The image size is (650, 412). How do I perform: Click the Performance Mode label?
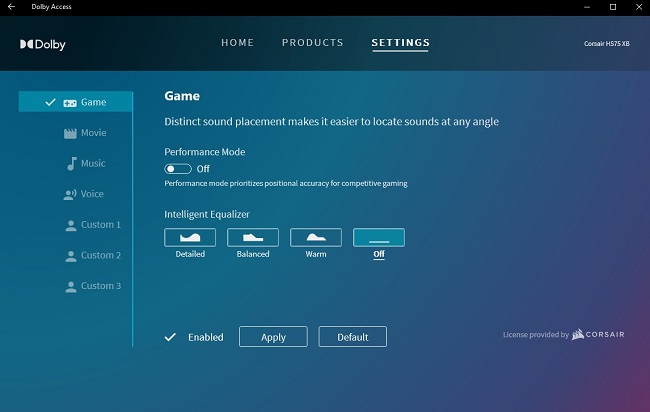pos(205,152)
